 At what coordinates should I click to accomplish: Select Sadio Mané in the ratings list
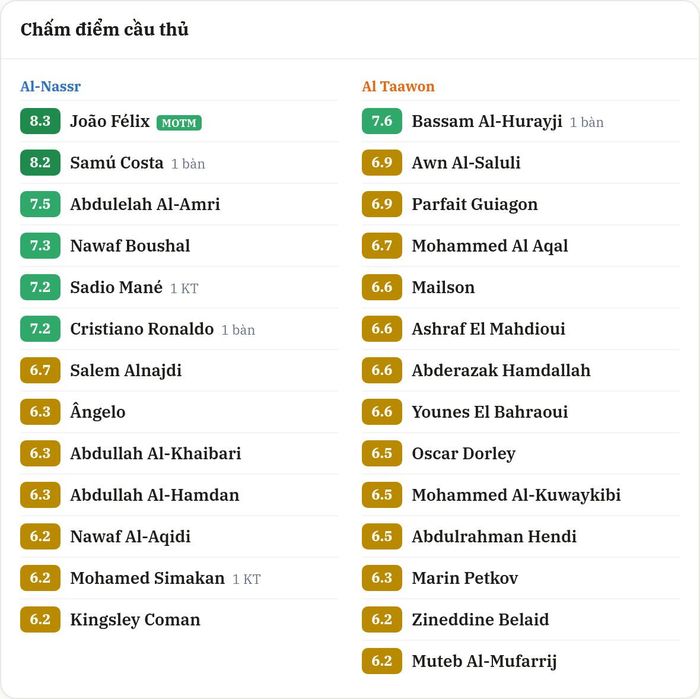116,287
